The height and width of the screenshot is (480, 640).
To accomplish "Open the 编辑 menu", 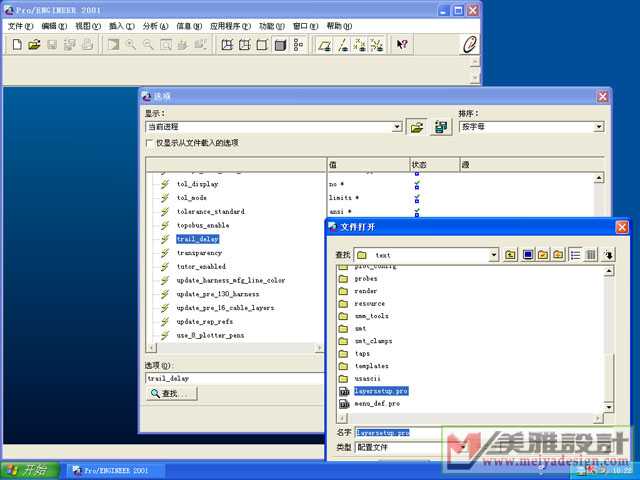I will click(54, 26).
